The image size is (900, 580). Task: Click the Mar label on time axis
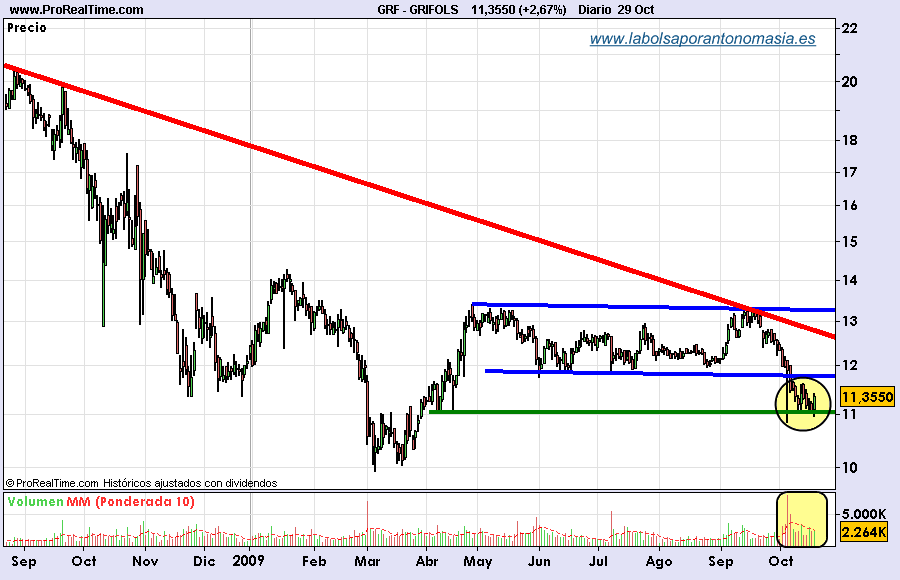click(x=367, y=561)
